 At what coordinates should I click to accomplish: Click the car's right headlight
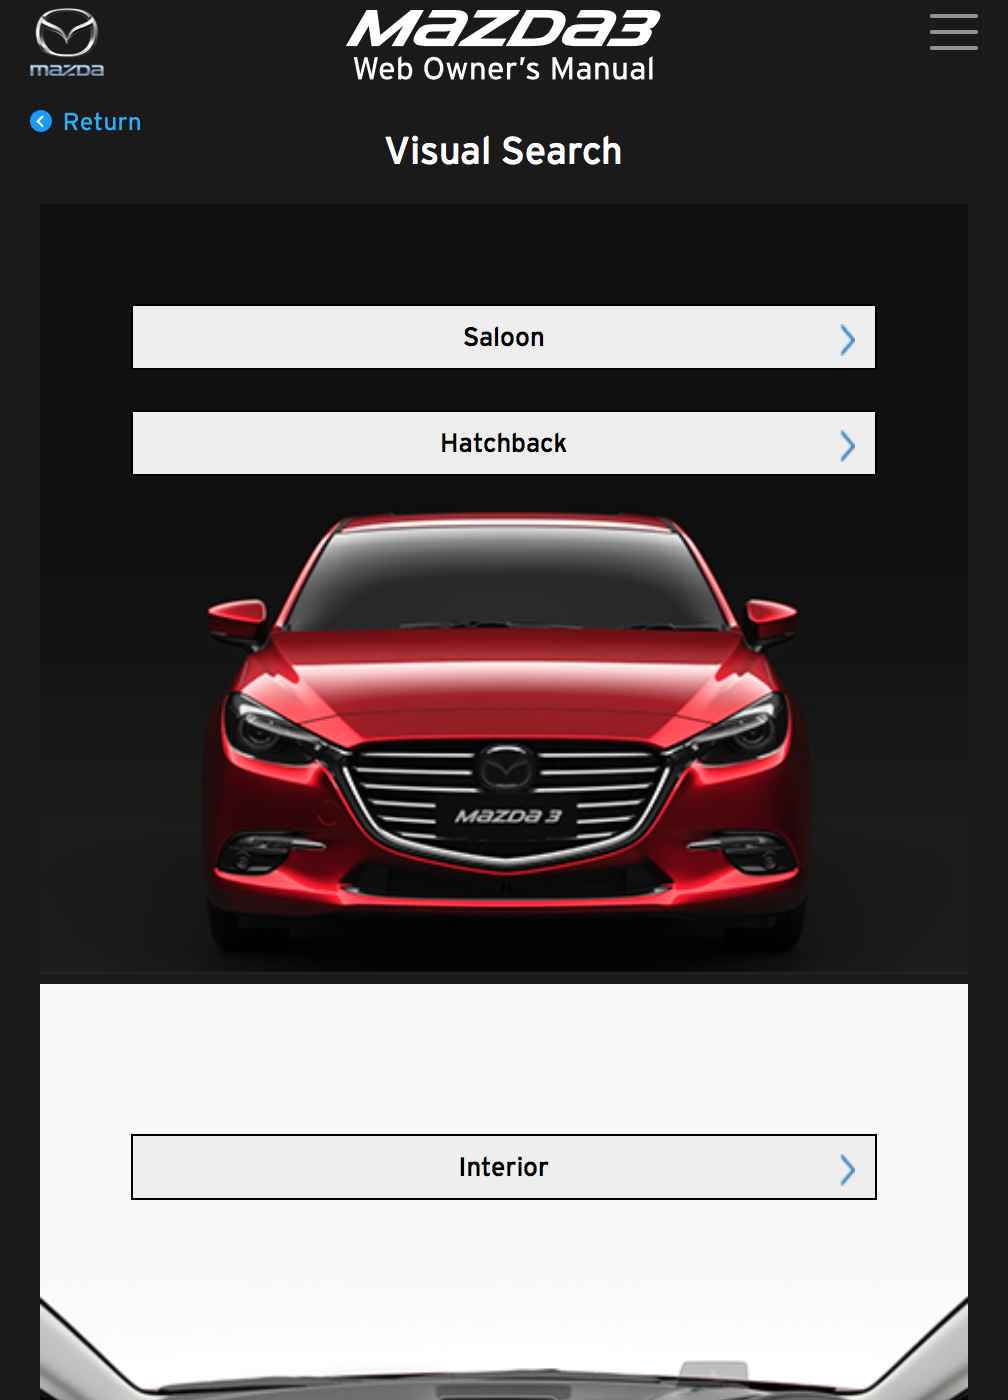point(740,730)
